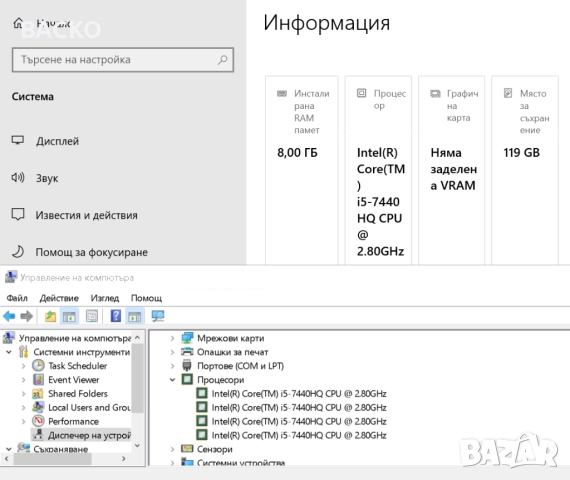Expand the Shared Folders node
Viewport: 570px width, 480px height.
[24, 393]
